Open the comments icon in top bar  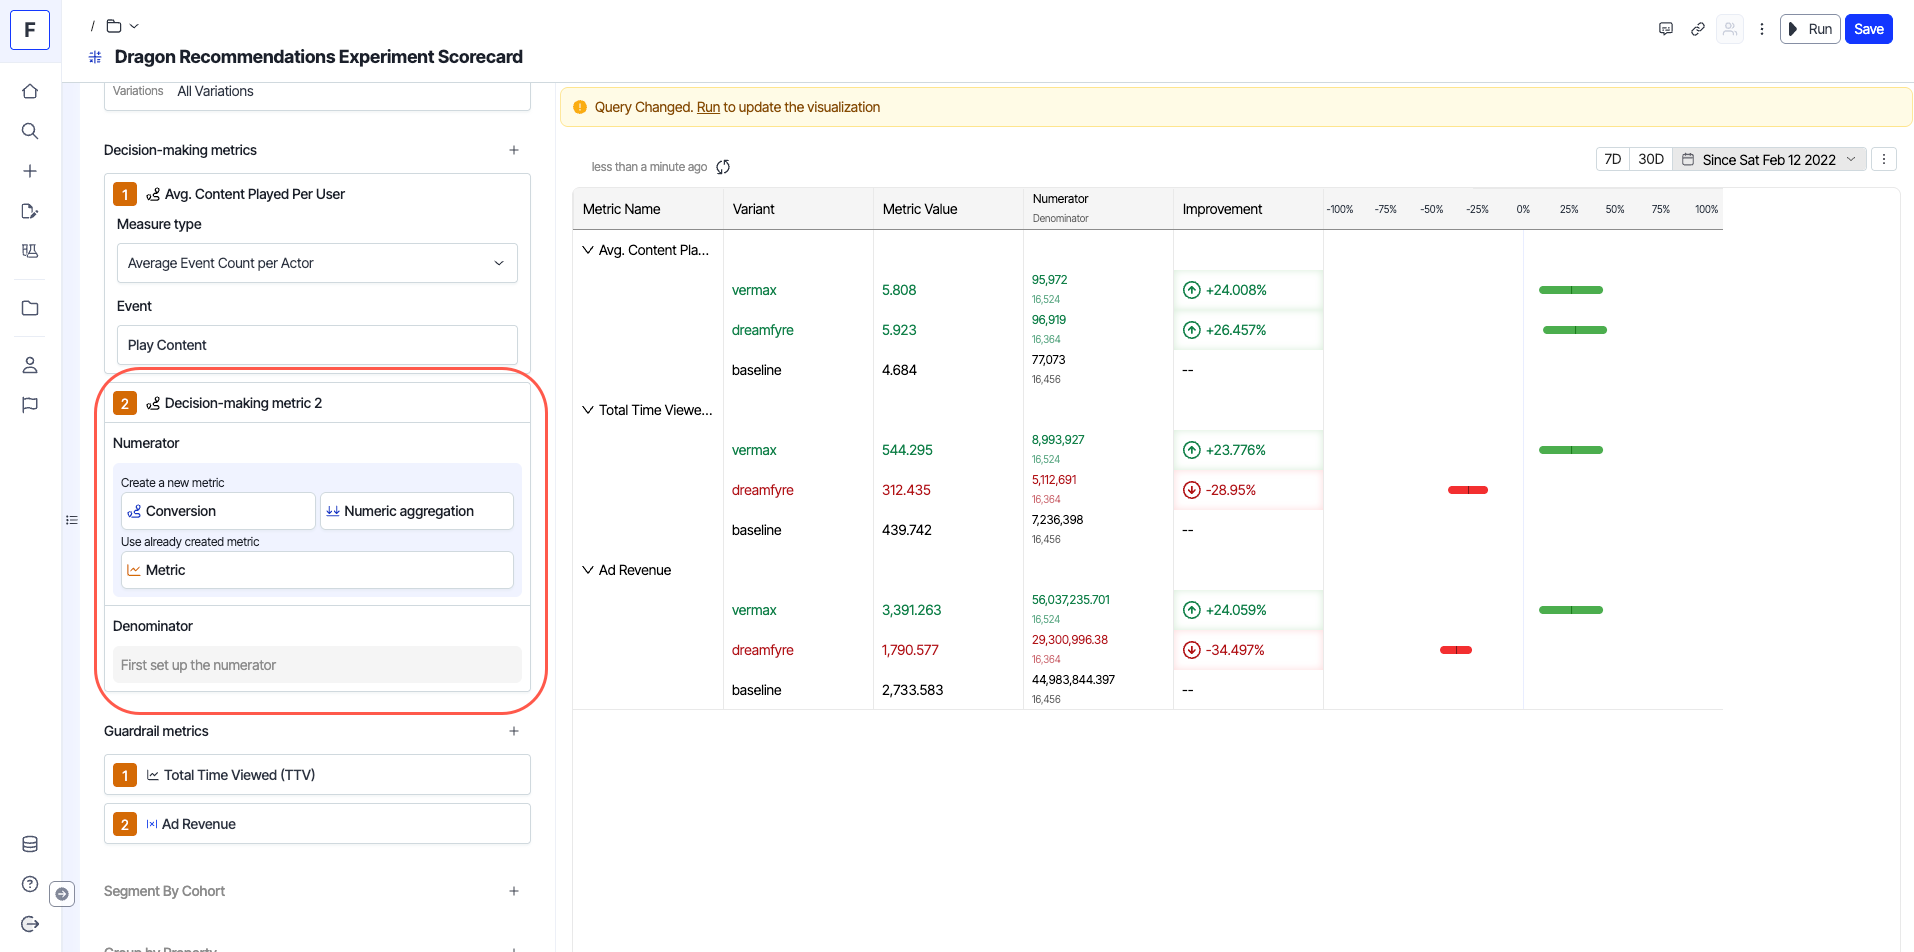1666,29
